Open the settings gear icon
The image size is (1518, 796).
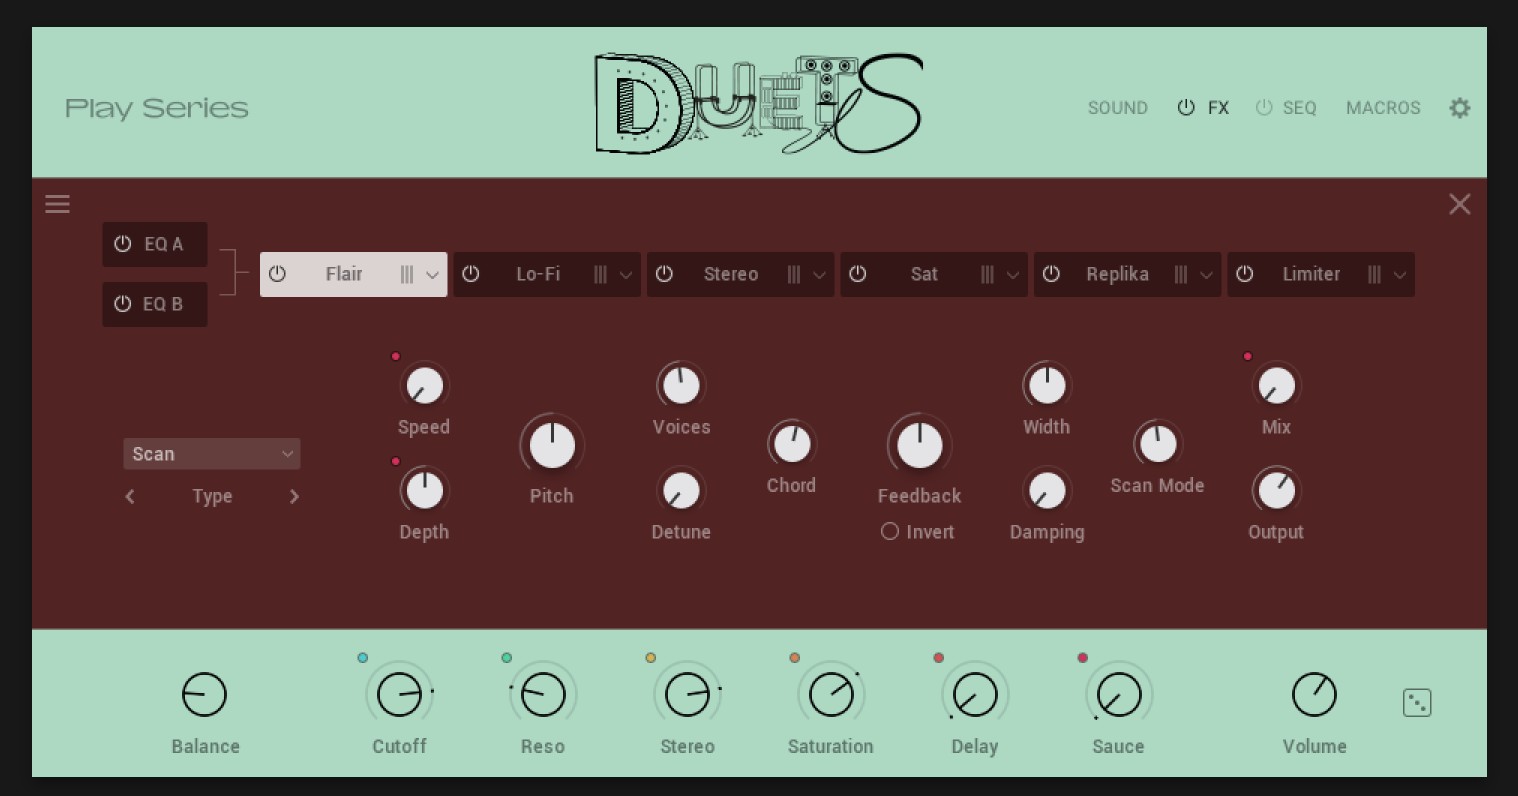(x=1460, y=108)
